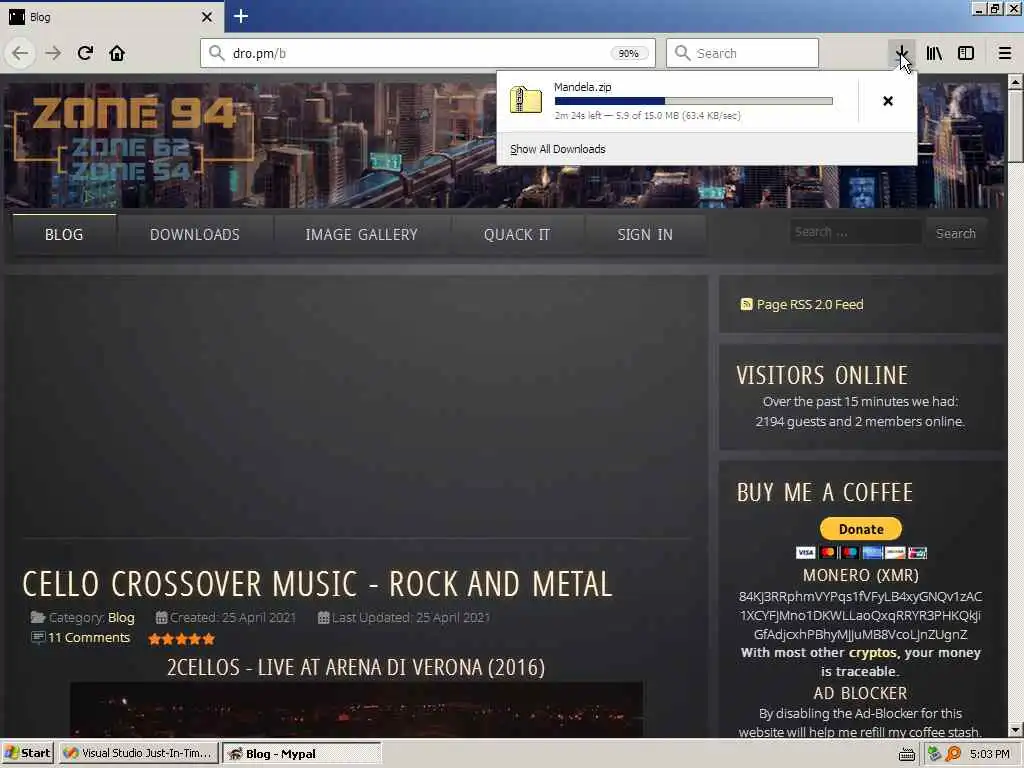Click the Created date calendar icon
The height and width of the screenshot is (768, 1024).
coord(161,617)
